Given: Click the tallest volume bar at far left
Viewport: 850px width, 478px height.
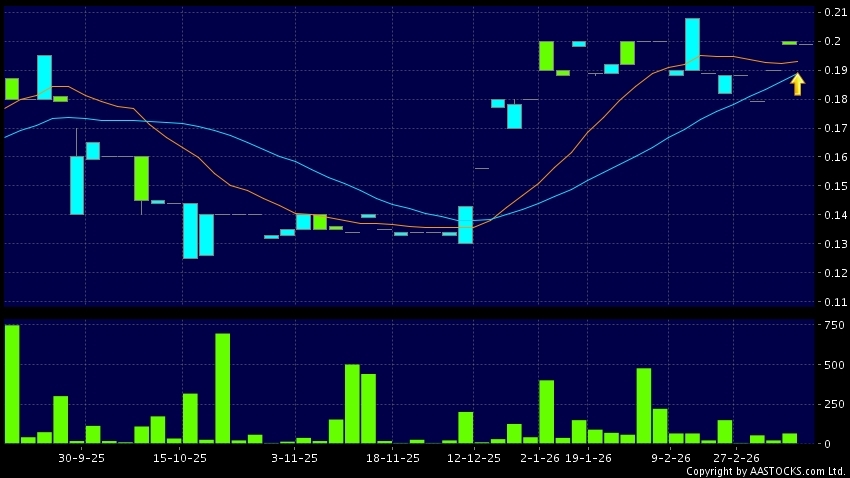Looking at the screenshot, I should click(x=12, y=384).
